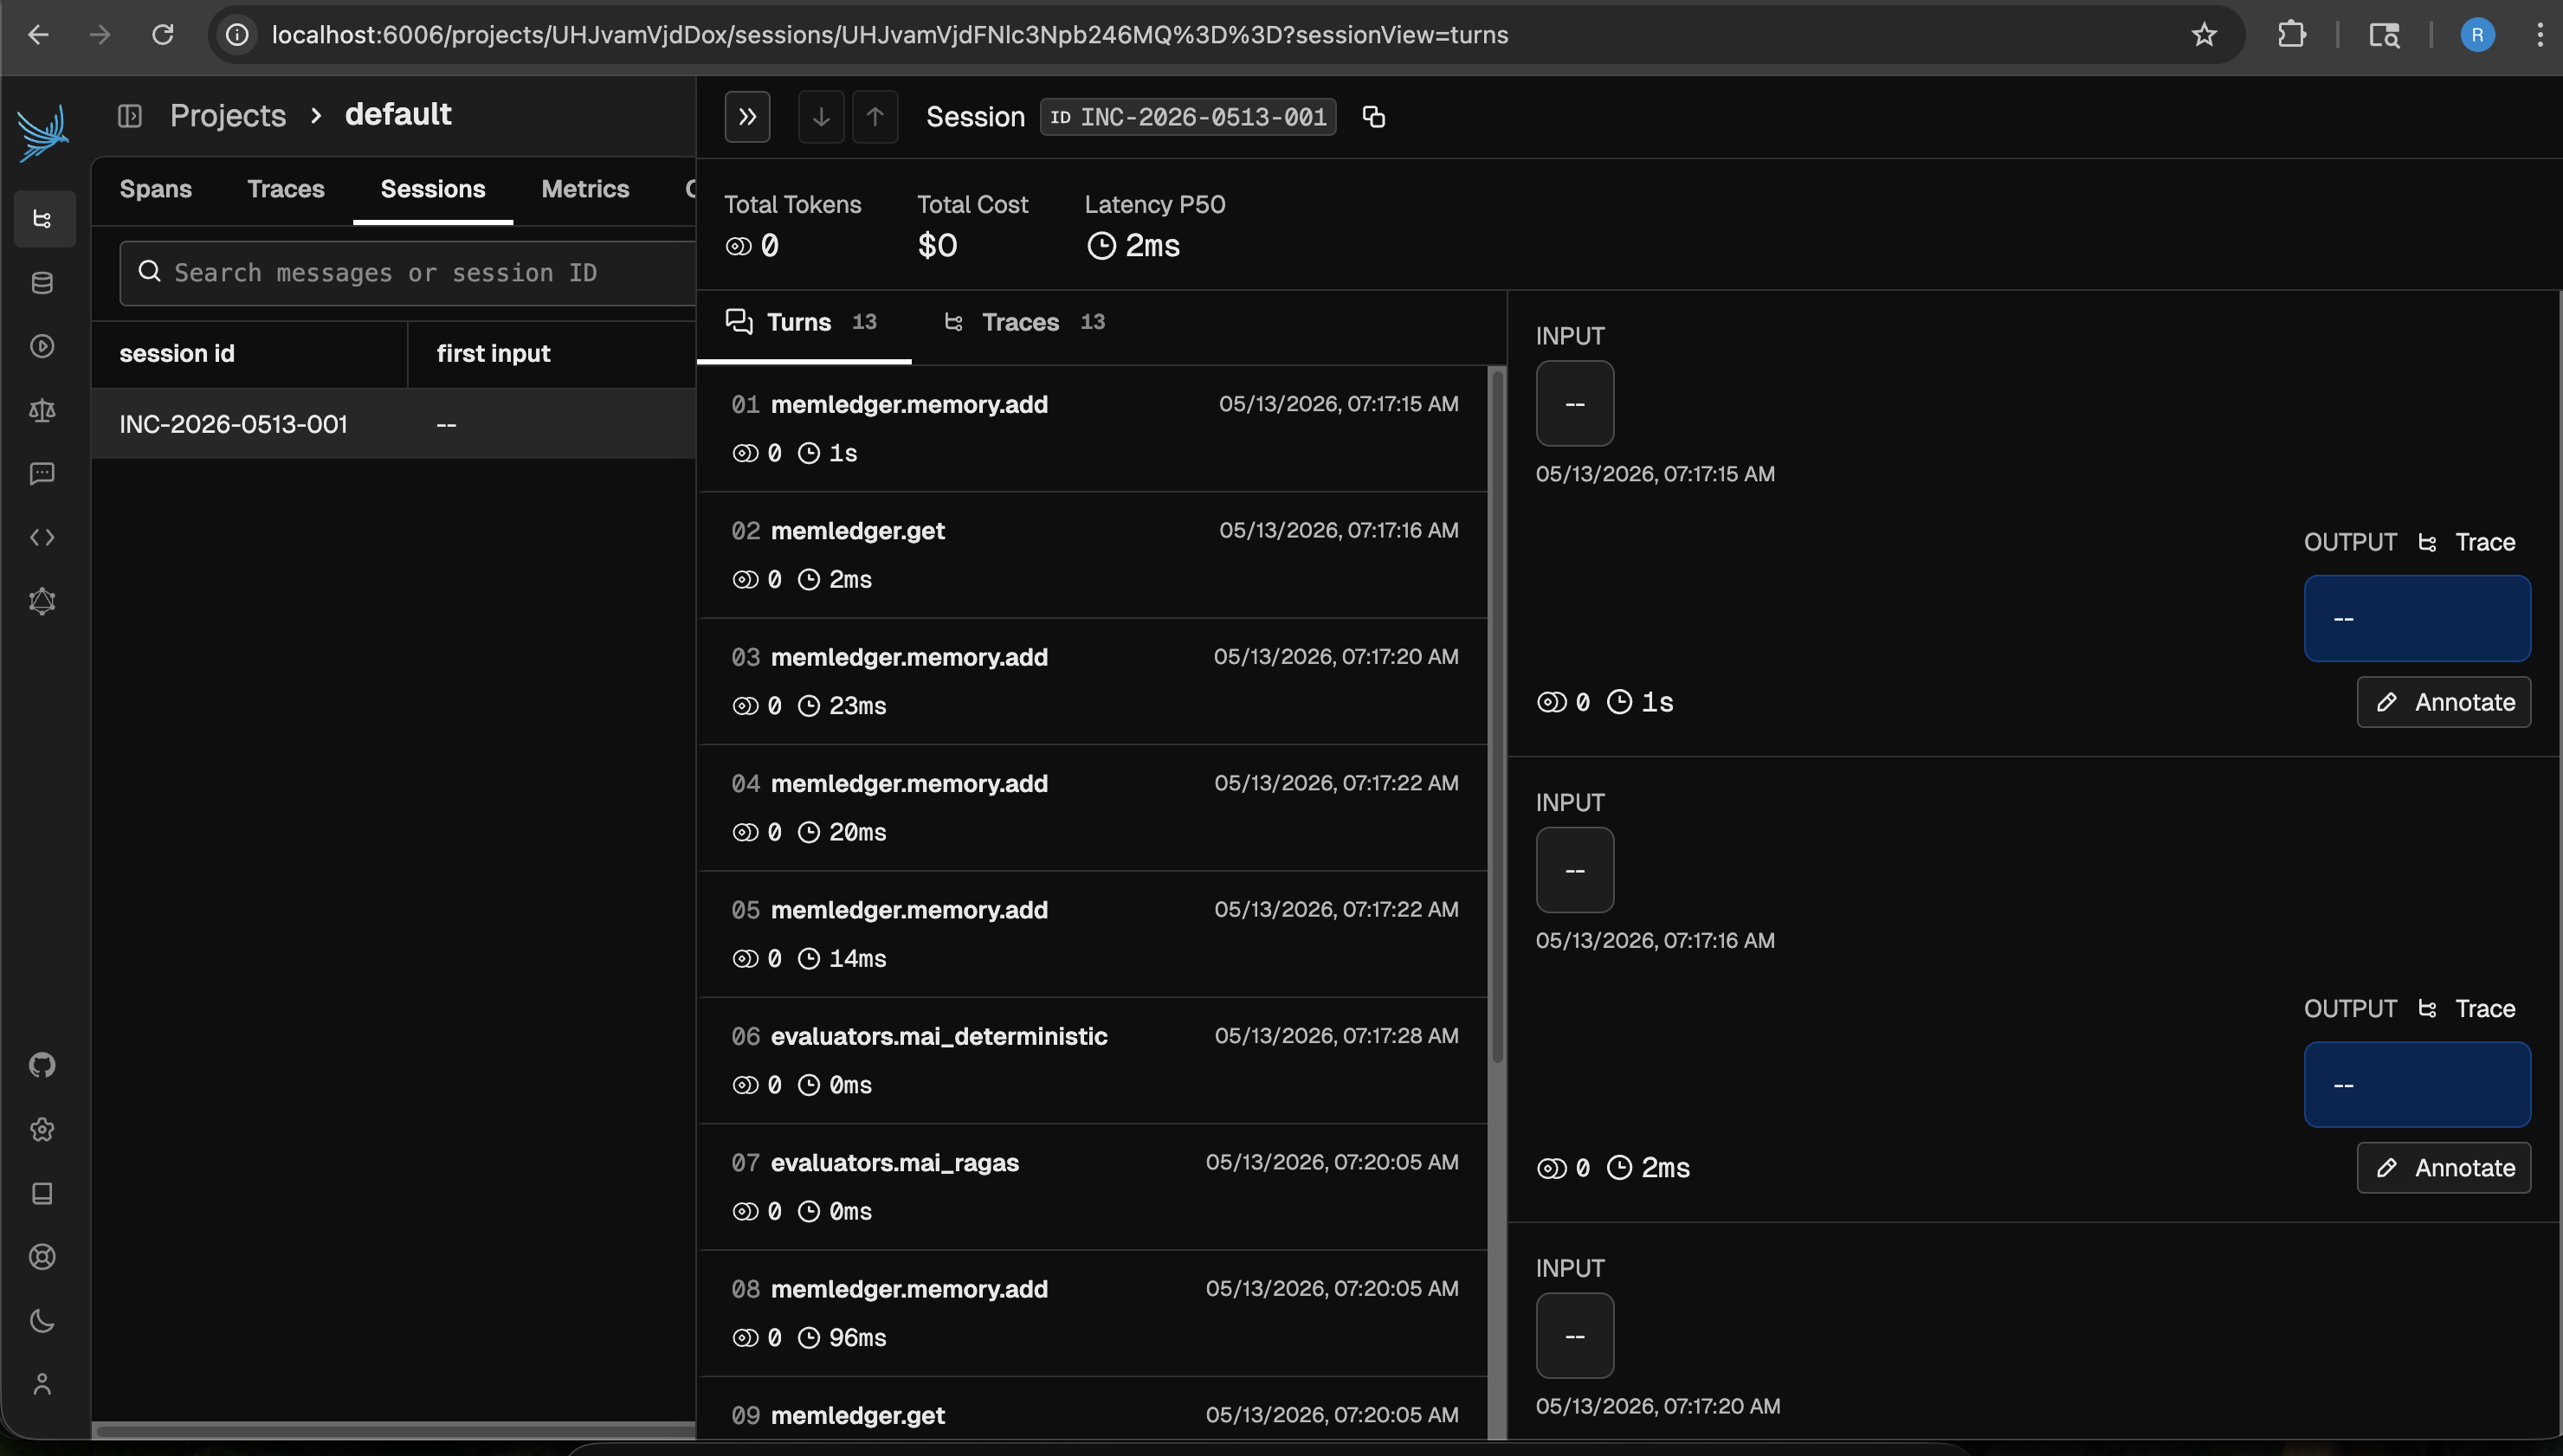
Task: Go to next session with down arrow
Action: click(821, 117)
